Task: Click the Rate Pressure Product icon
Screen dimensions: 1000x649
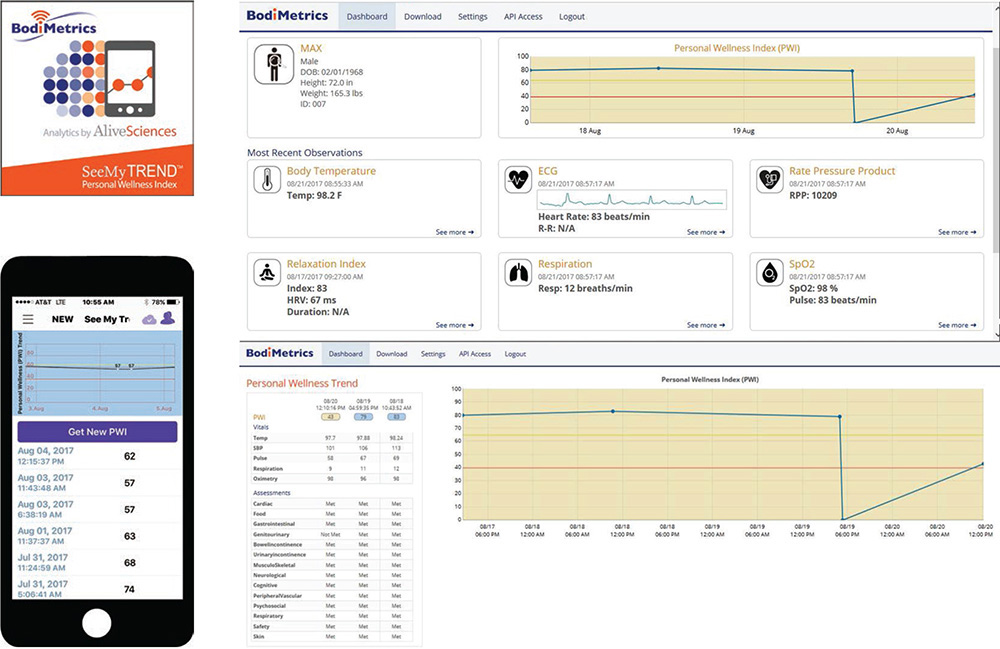Action: (769, 180)
